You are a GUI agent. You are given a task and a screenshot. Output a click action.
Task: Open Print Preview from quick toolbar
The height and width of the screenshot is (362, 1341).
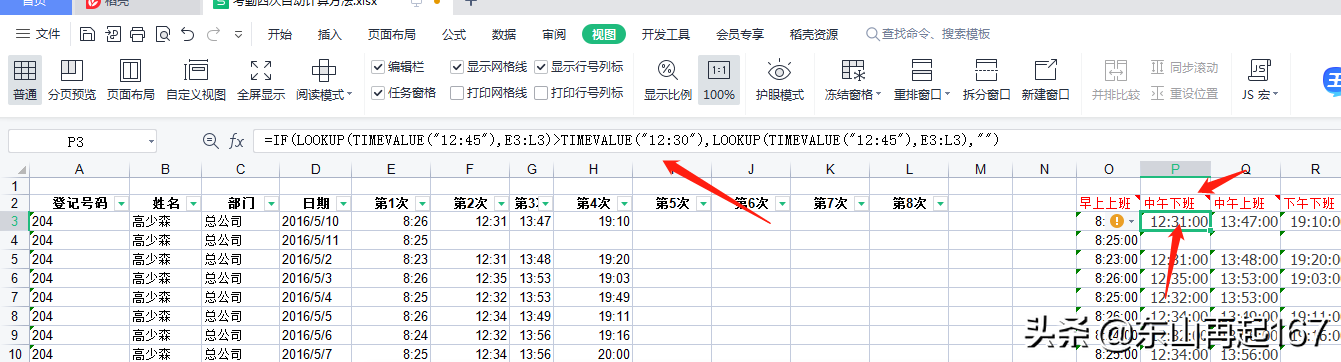(163, 35)
